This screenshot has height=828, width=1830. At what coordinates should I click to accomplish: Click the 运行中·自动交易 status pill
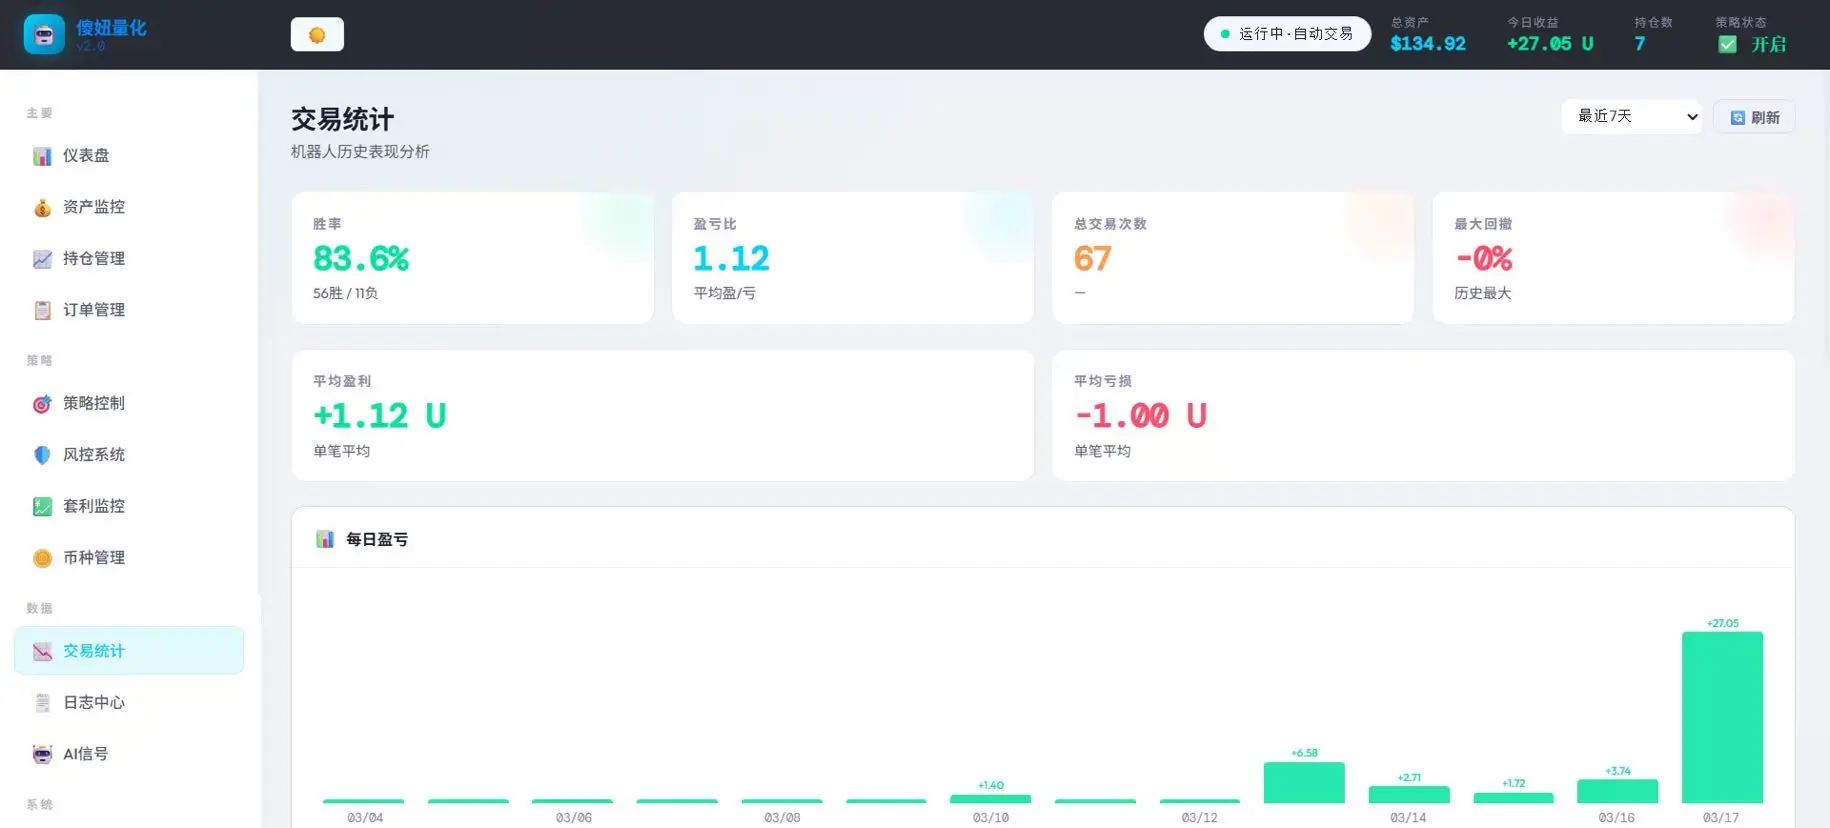tap(1287, 34)
